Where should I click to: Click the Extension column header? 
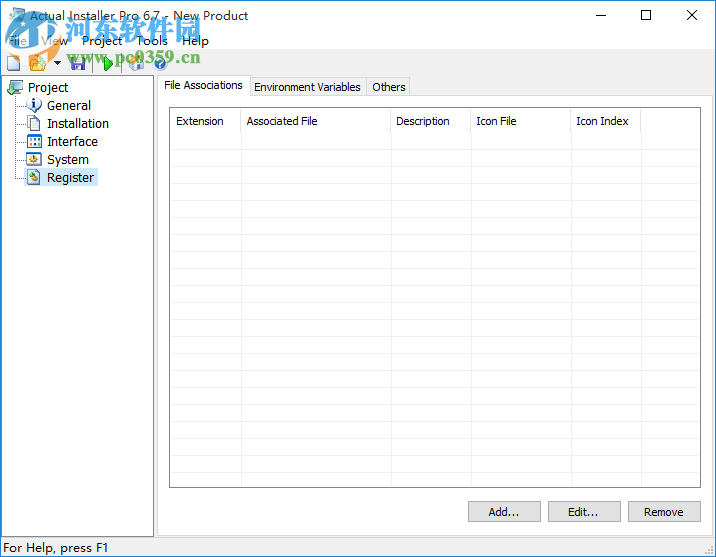point(205,121)
